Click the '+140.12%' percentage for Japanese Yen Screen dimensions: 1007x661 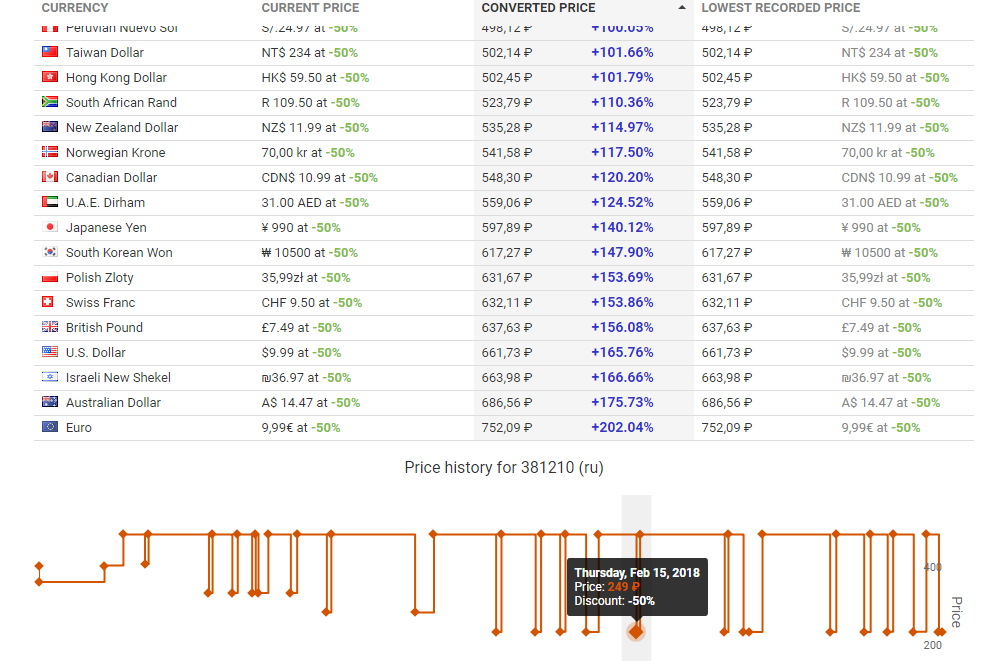coord(622,228)
